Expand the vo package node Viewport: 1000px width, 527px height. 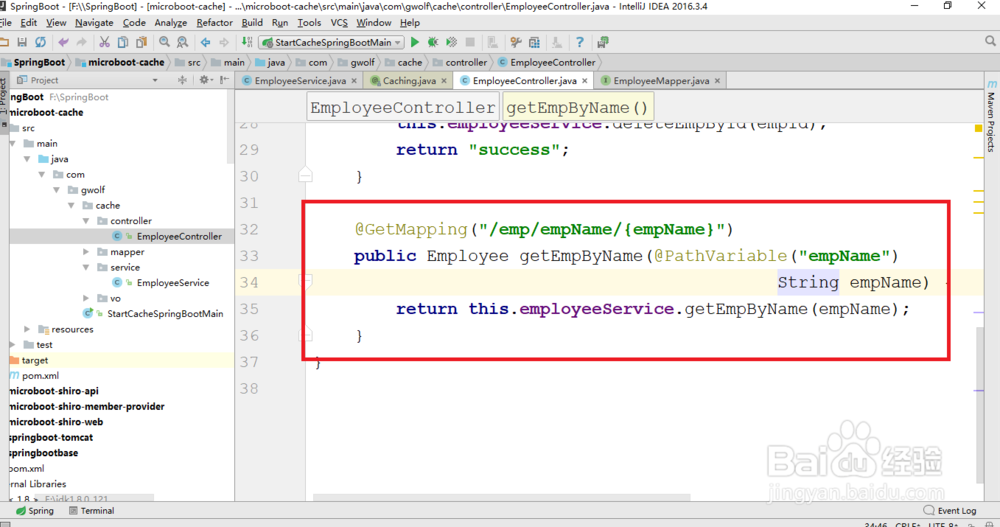click(x=86, y=298)
